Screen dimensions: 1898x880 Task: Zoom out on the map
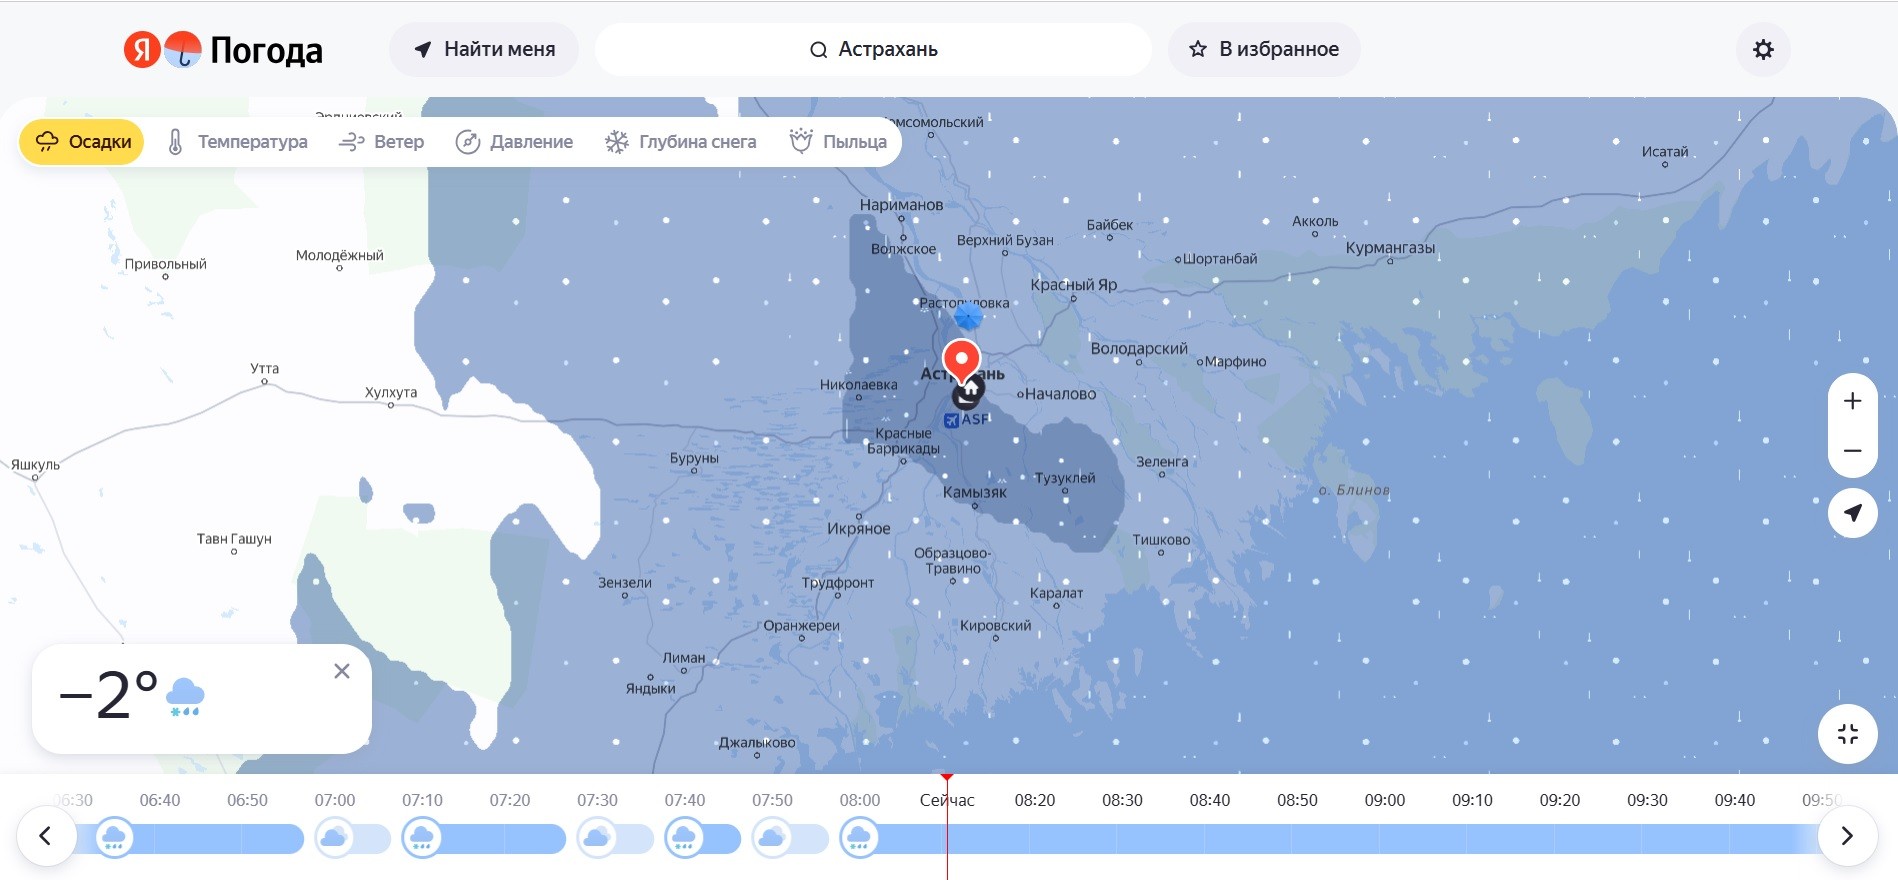1852,451
